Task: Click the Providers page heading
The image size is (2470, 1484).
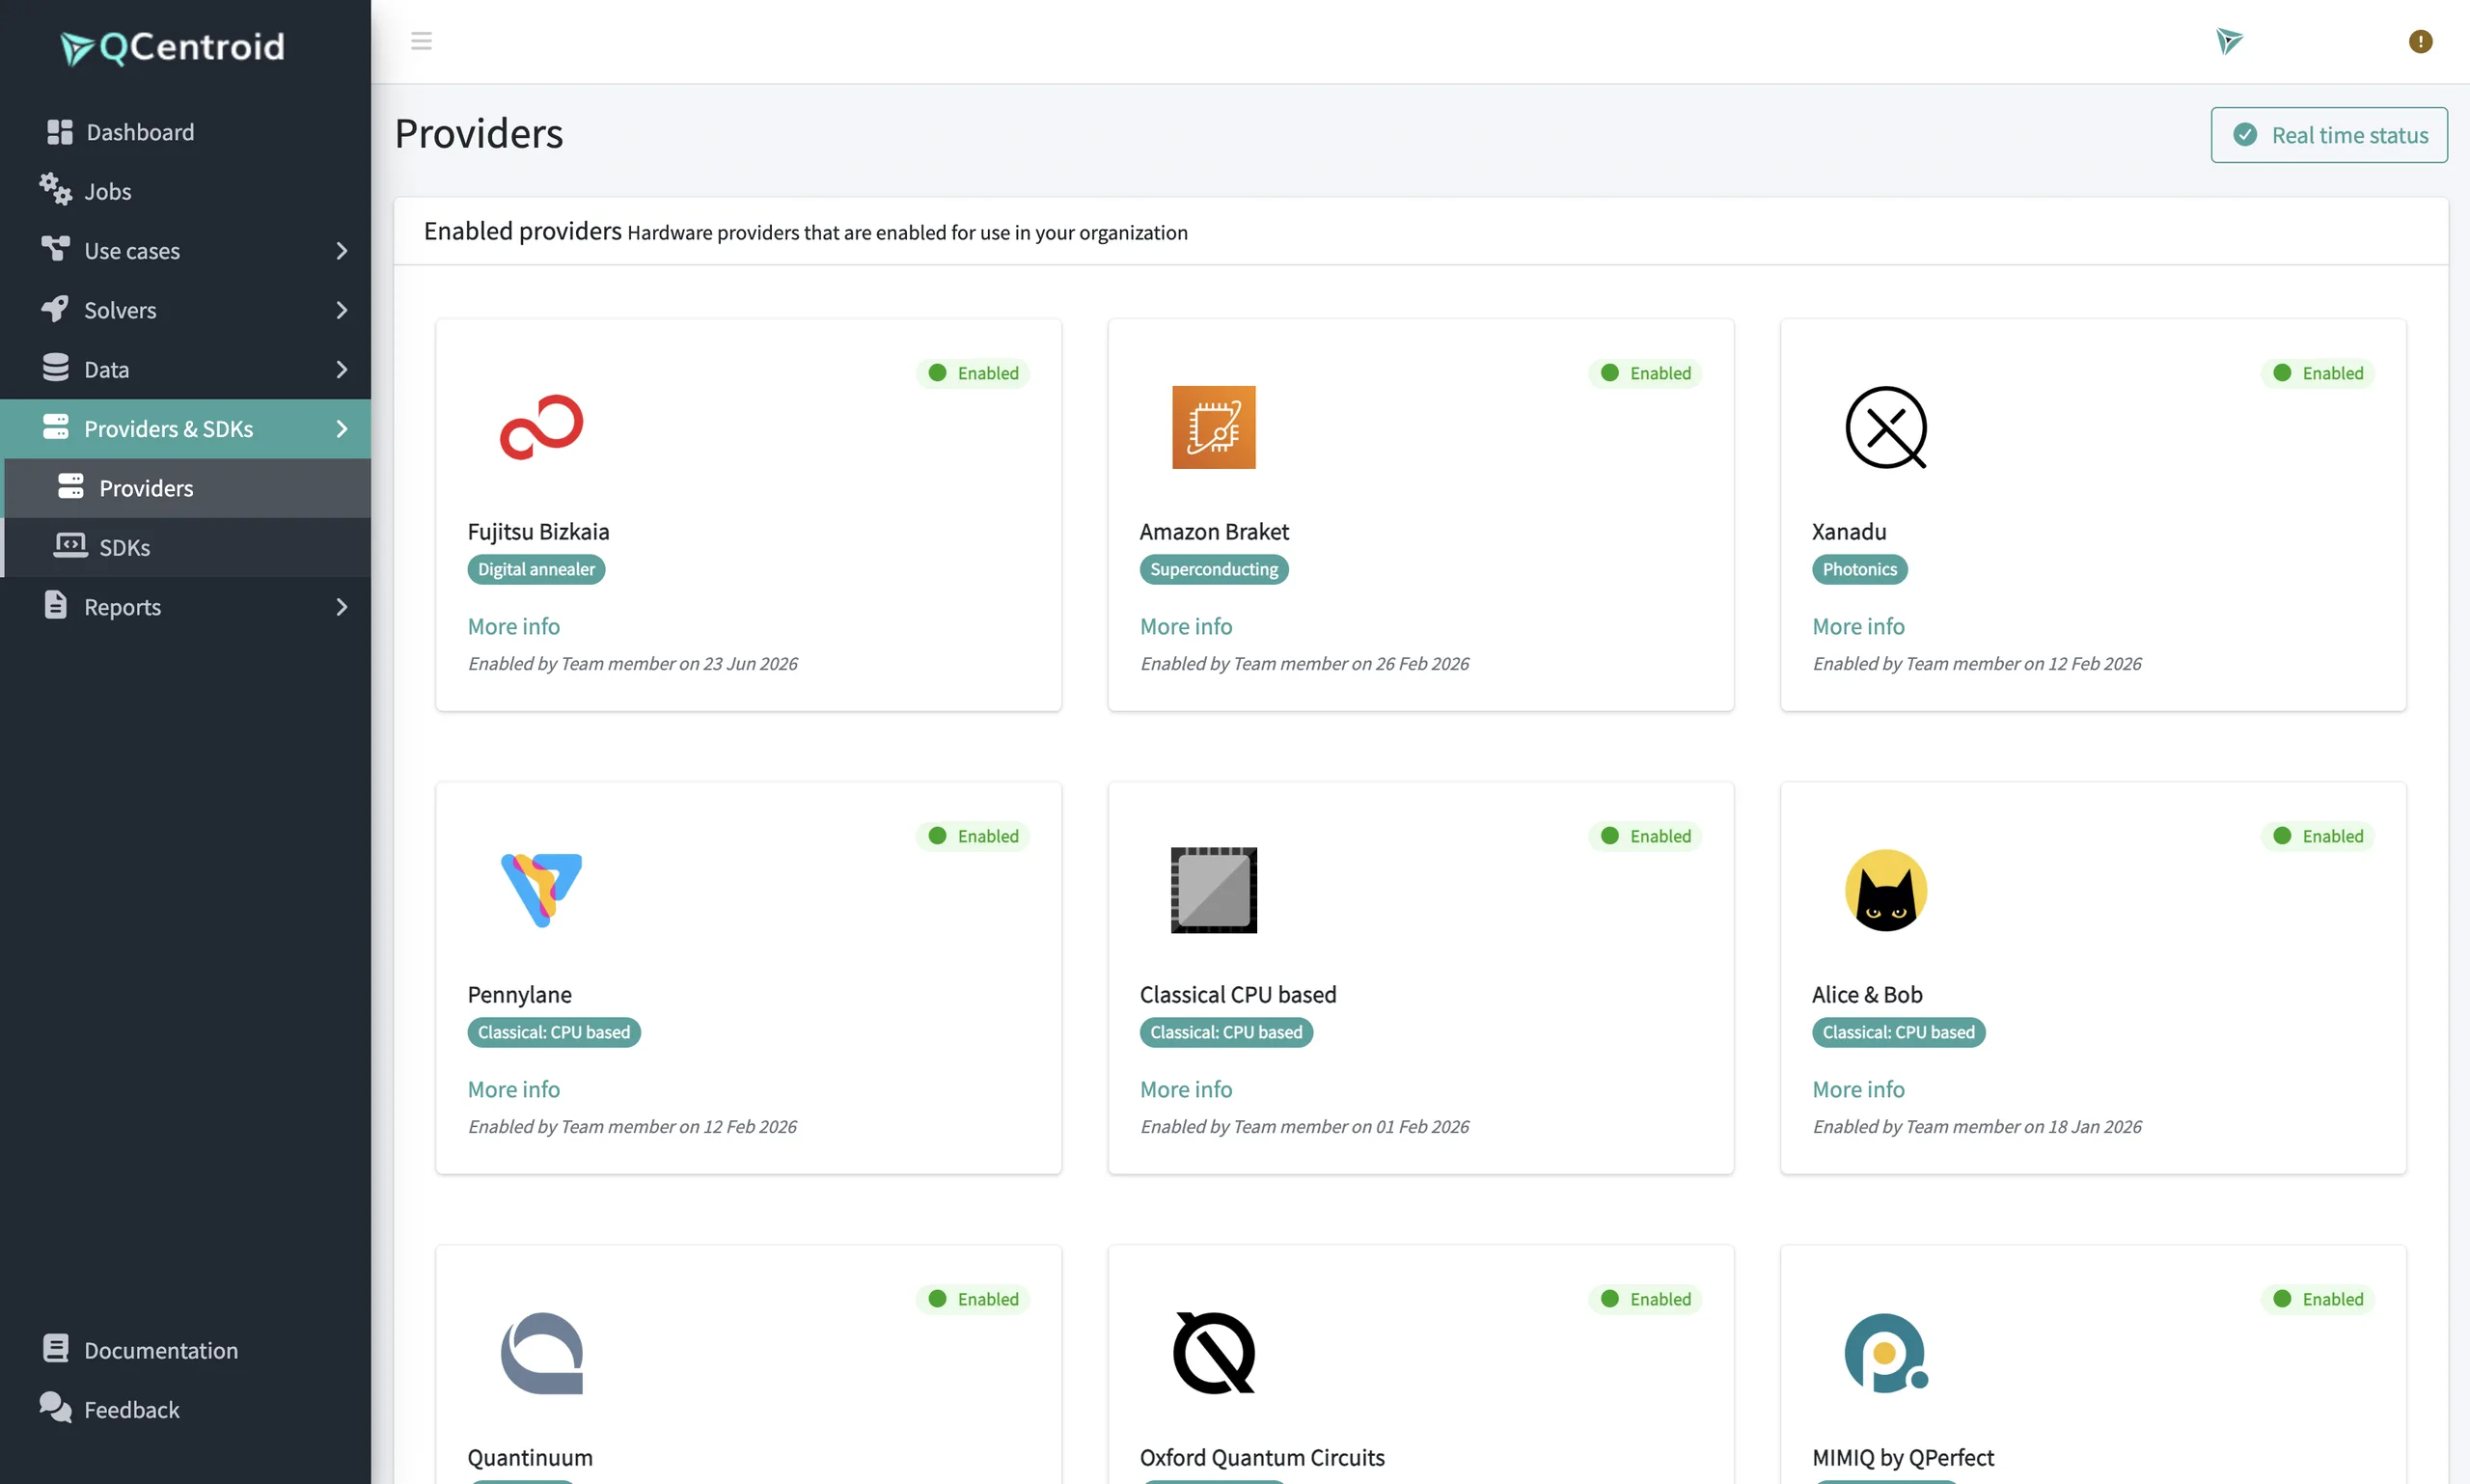Action: click(479, 134)
